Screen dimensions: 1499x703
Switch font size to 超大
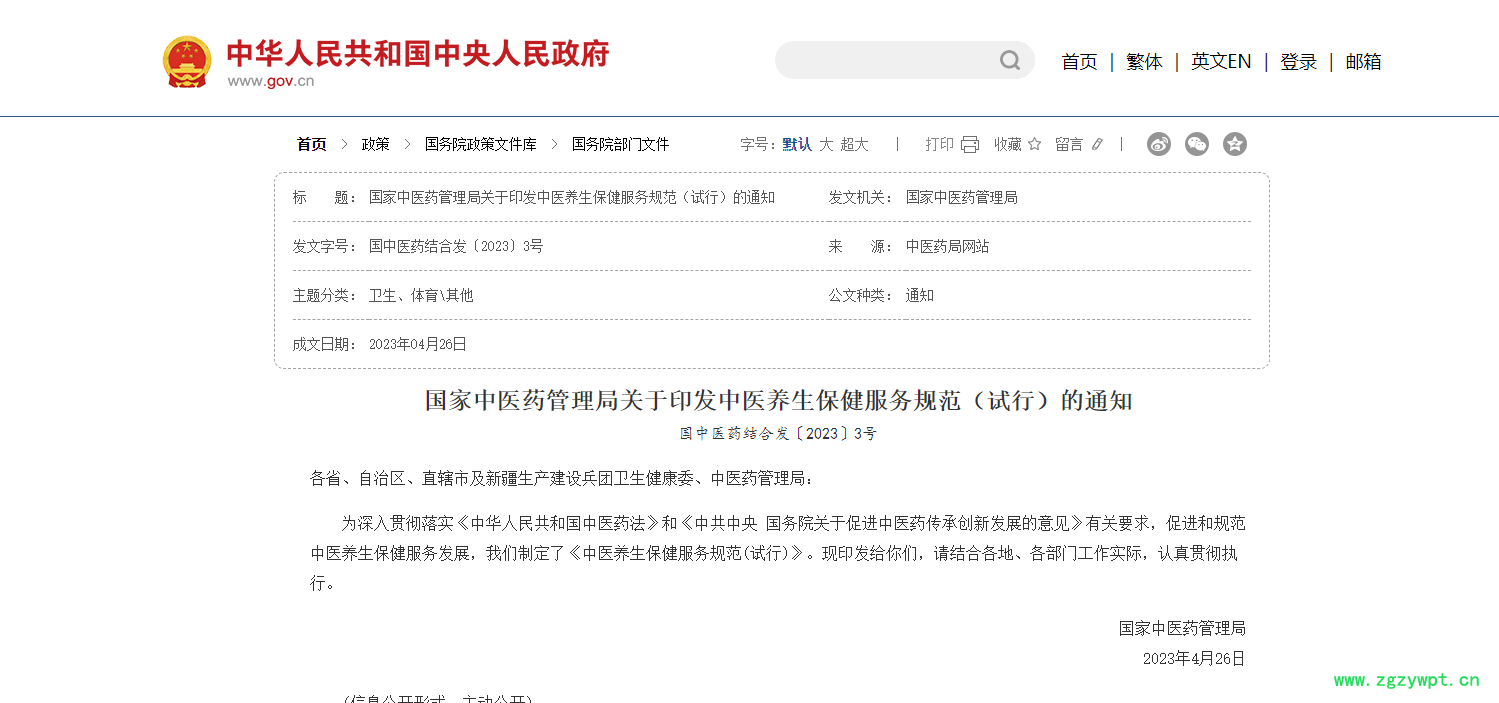point(854,145)
